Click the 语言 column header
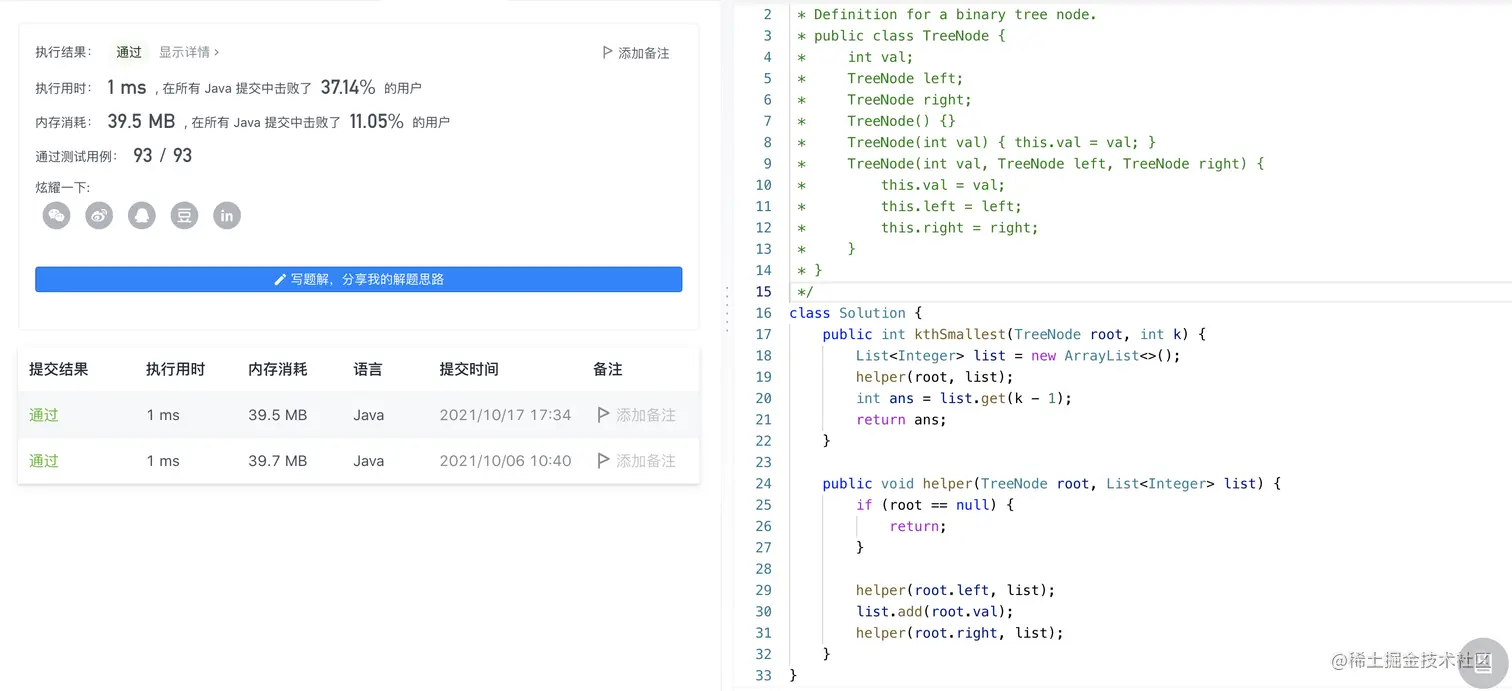Viewport: 1512px width, 691px height. (368, 369)
